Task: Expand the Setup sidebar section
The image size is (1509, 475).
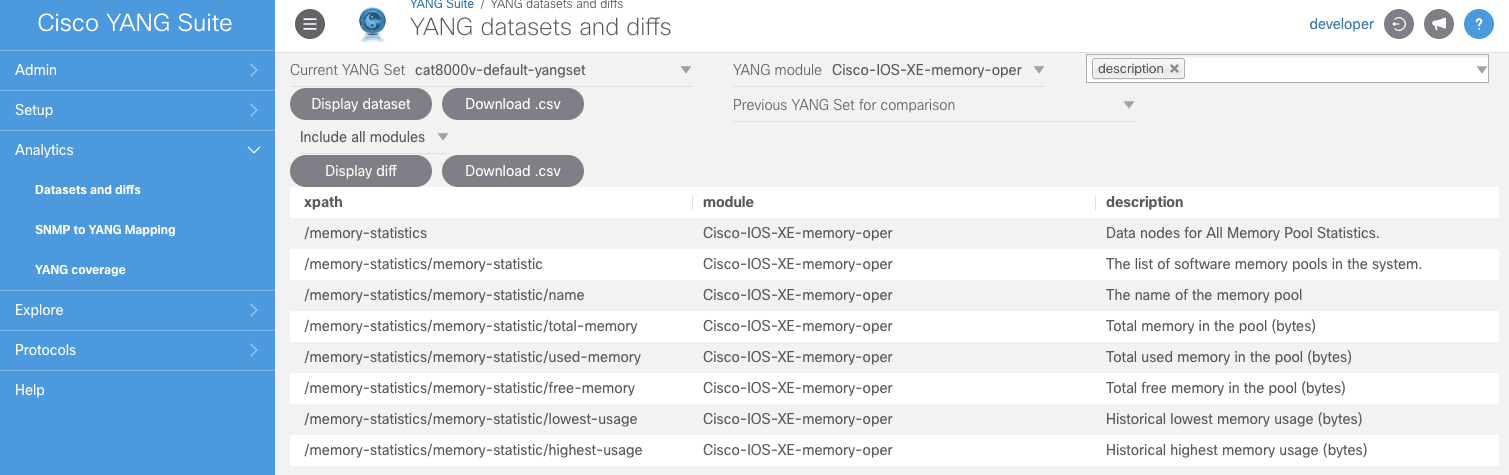Action: coord(137,110)
